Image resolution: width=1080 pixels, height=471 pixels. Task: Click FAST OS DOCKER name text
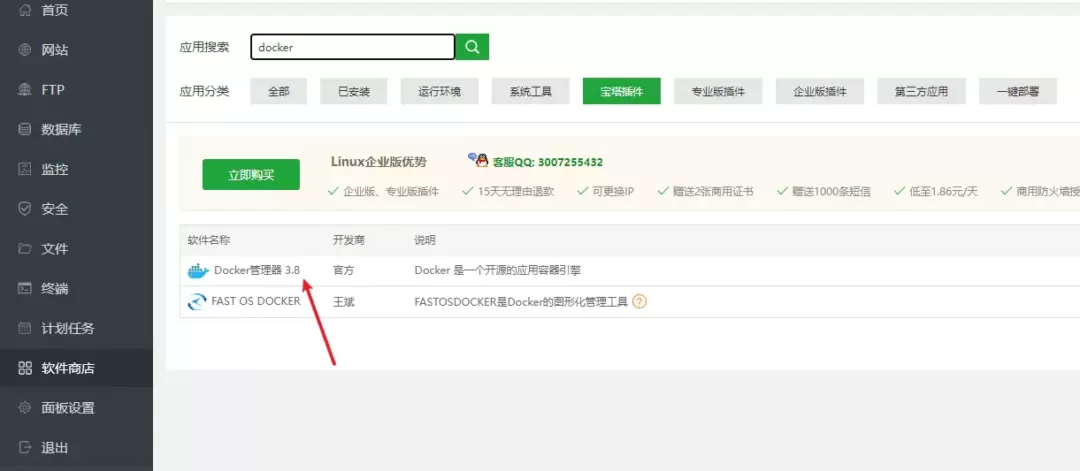(256, 301)
